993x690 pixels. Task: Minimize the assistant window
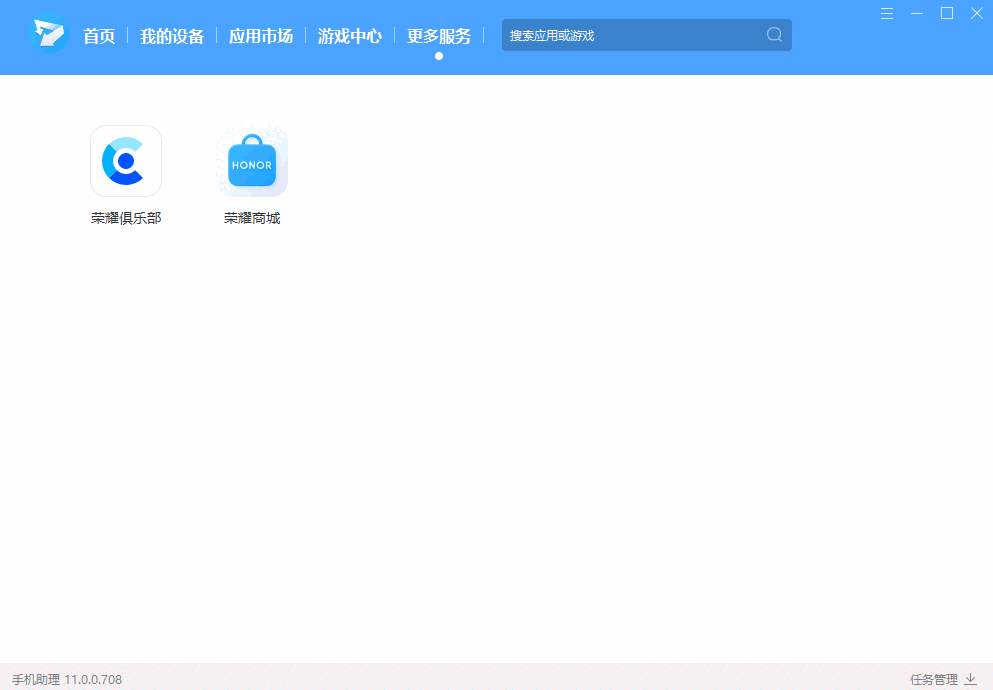917,14
